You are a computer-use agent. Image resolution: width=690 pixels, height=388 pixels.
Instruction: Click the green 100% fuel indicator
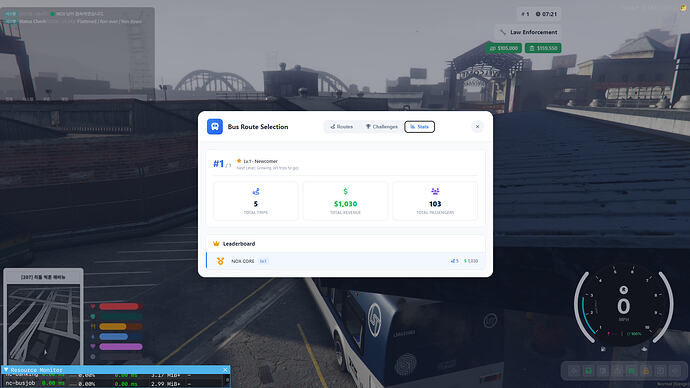tap(634, 334)
